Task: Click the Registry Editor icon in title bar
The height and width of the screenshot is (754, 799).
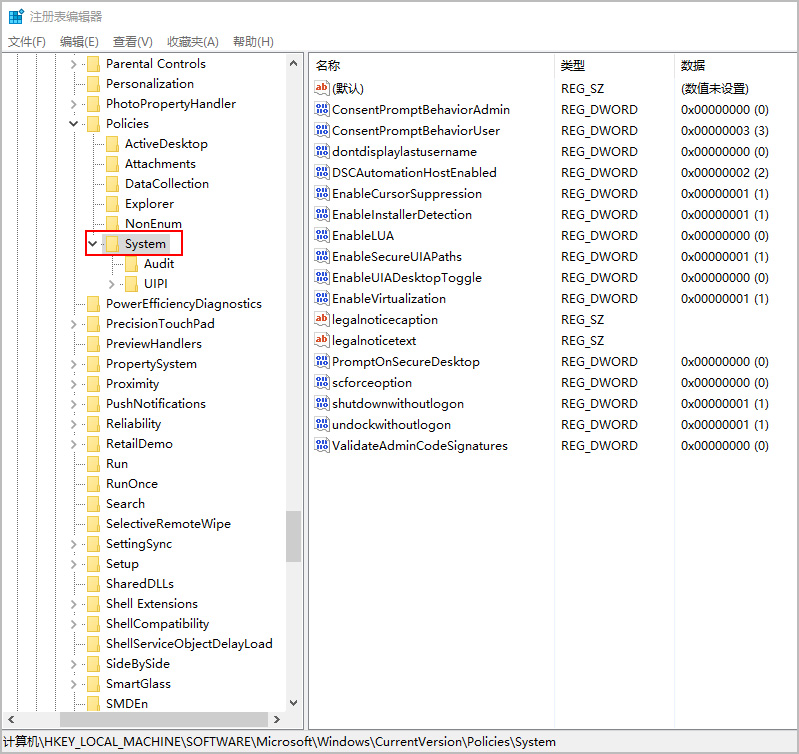Action: [16, 16]
